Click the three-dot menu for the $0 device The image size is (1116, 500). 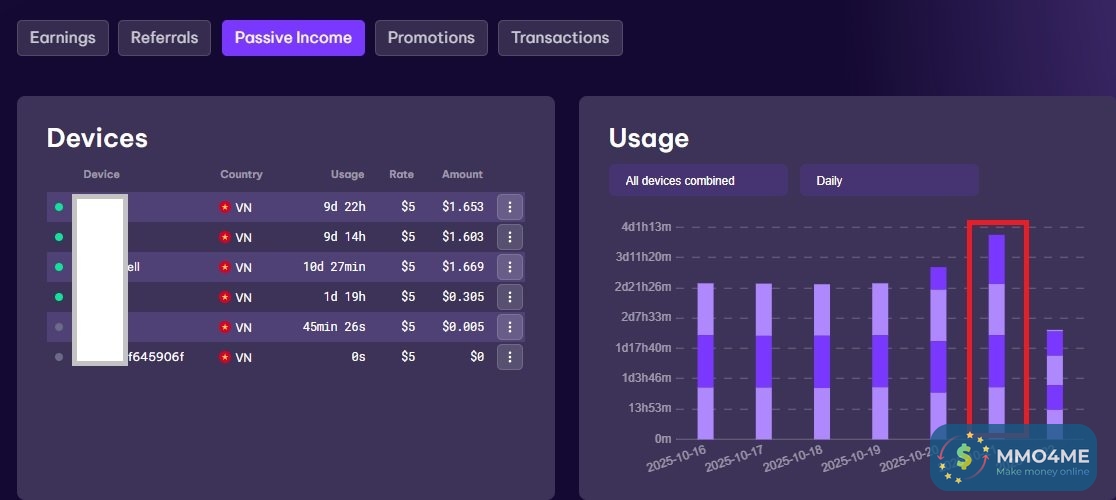[510, 357]
